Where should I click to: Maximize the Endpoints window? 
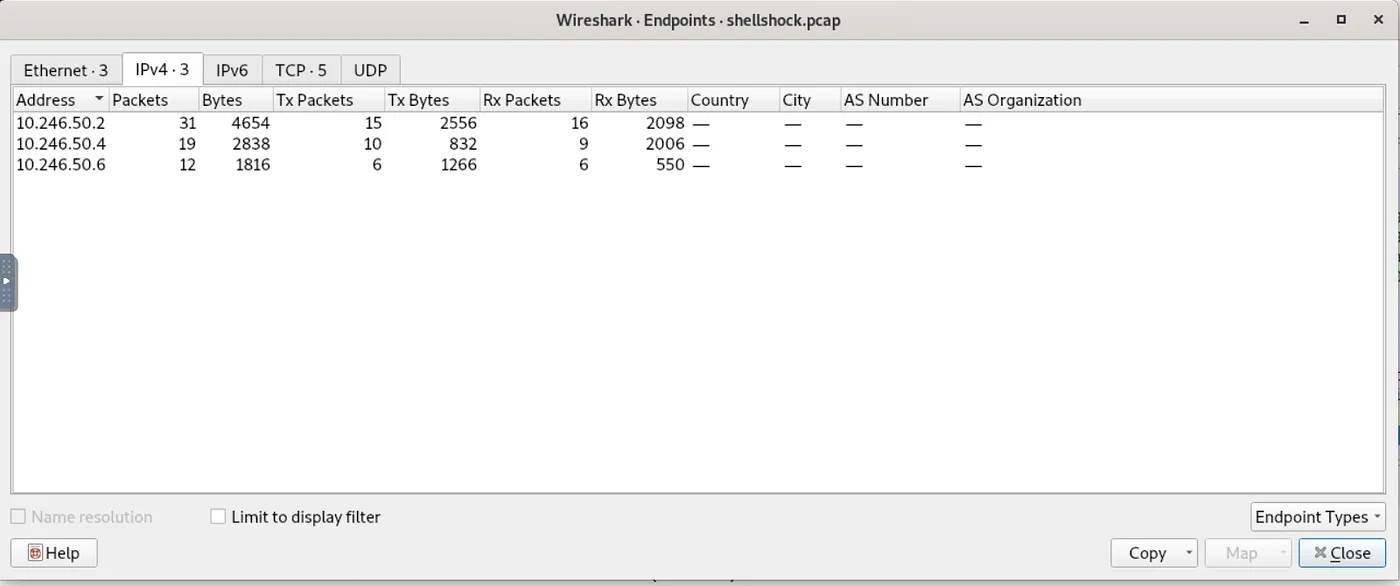pyautogui.click(x=1341, y=20)
